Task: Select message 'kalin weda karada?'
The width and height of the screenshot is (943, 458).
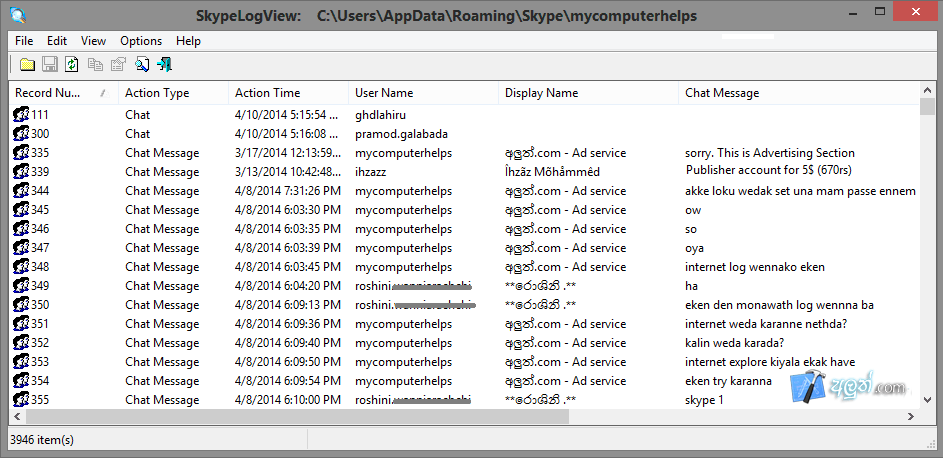Action: tap(734, 343)
